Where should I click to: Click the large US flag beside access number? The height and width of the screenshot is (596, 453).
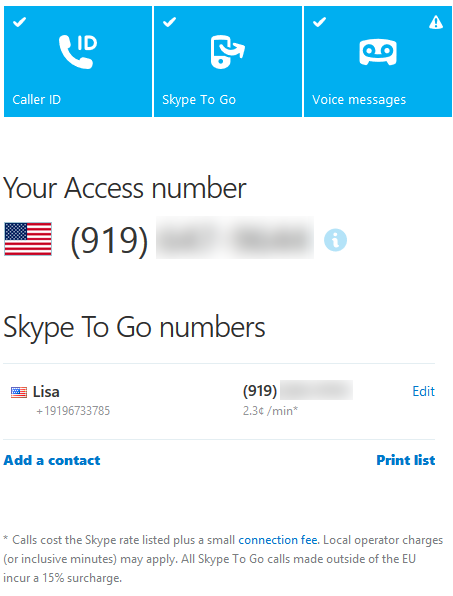click(x=28, y=239)
